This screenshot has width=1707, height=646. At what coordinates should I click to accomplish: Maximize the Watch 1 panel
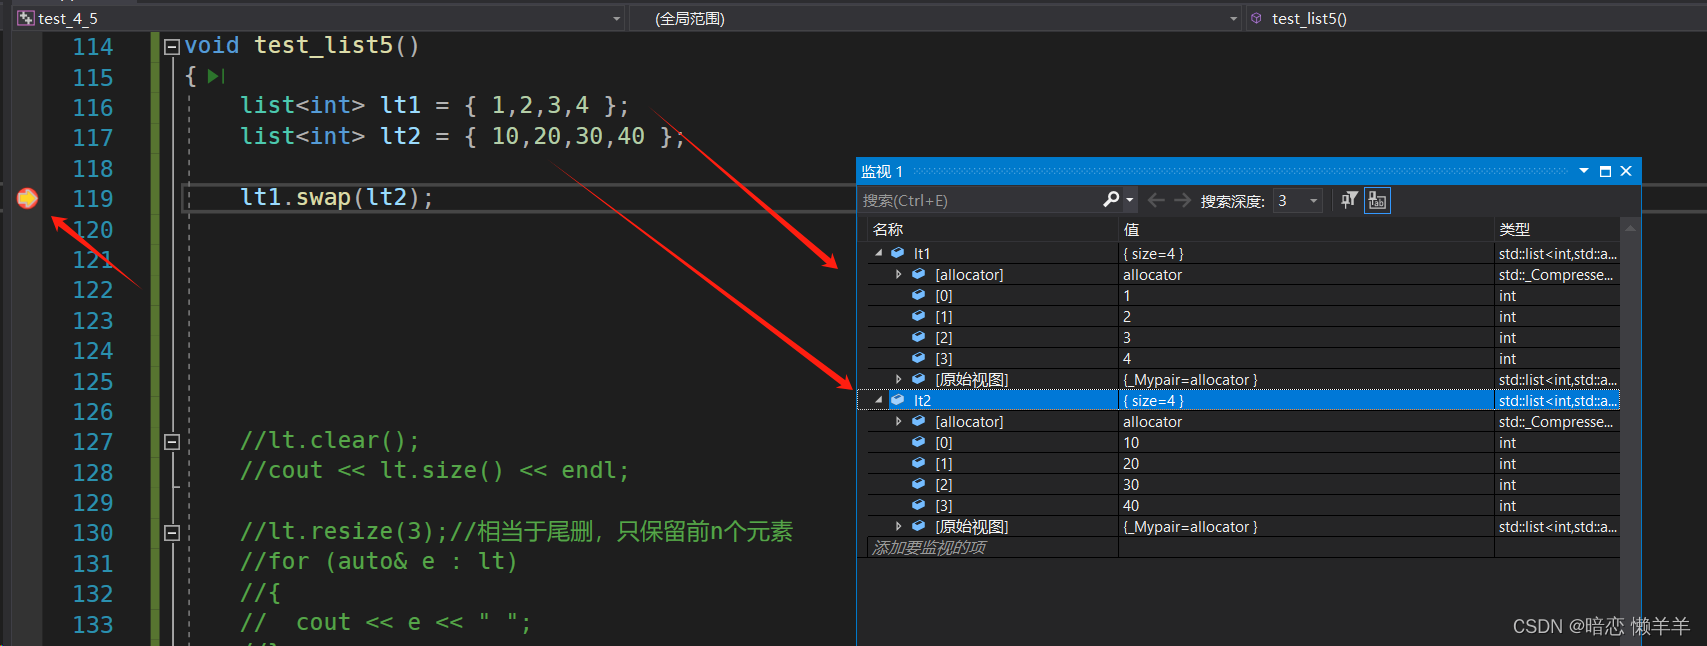tap(1605, 171)
